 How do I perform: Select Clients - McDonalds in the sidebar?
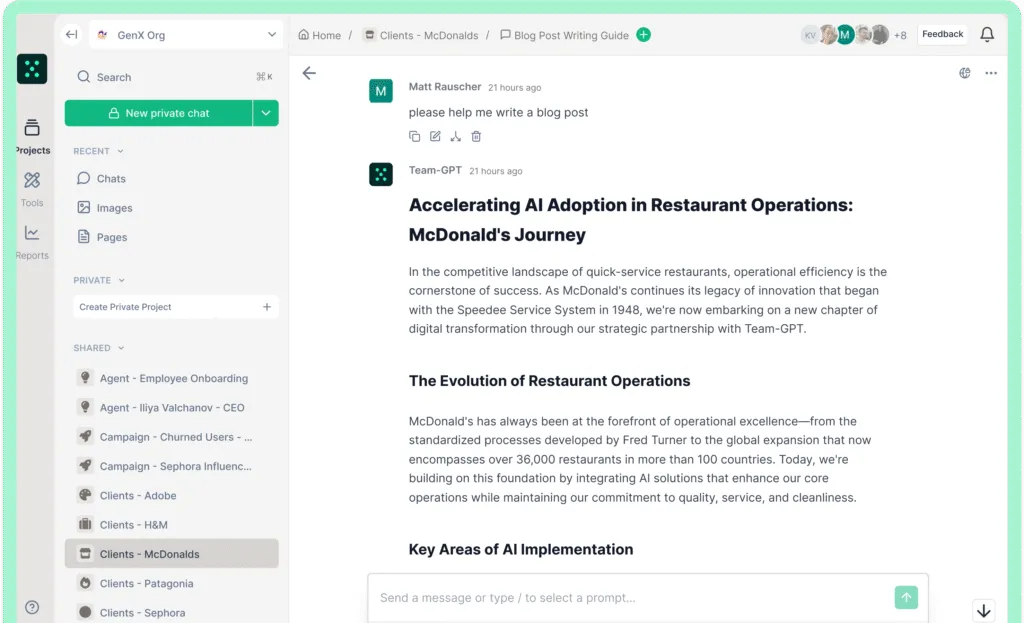(172, 554)
